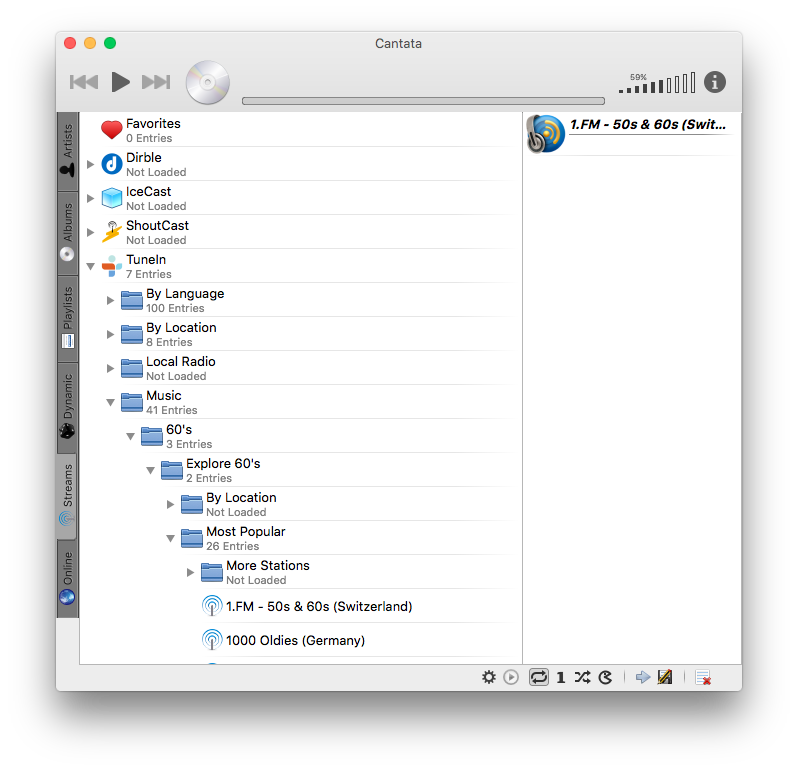This screenshot has height=771, width=798.
Task: Open the settings gear in status bar
Action: click(x=489, y=677)
